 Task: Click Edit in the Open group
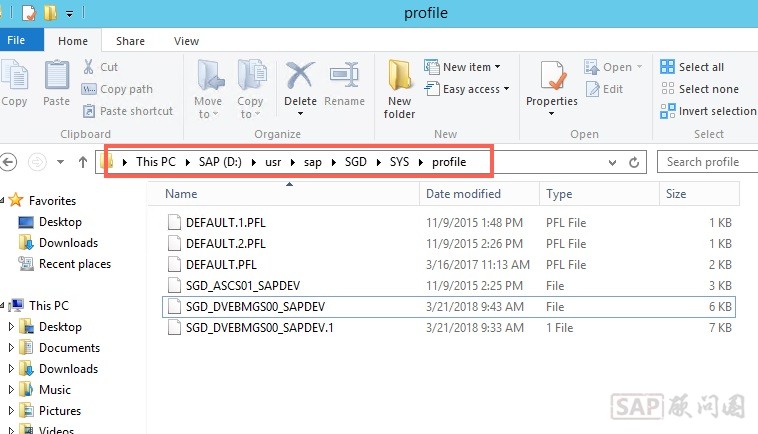tap(604, 89)
